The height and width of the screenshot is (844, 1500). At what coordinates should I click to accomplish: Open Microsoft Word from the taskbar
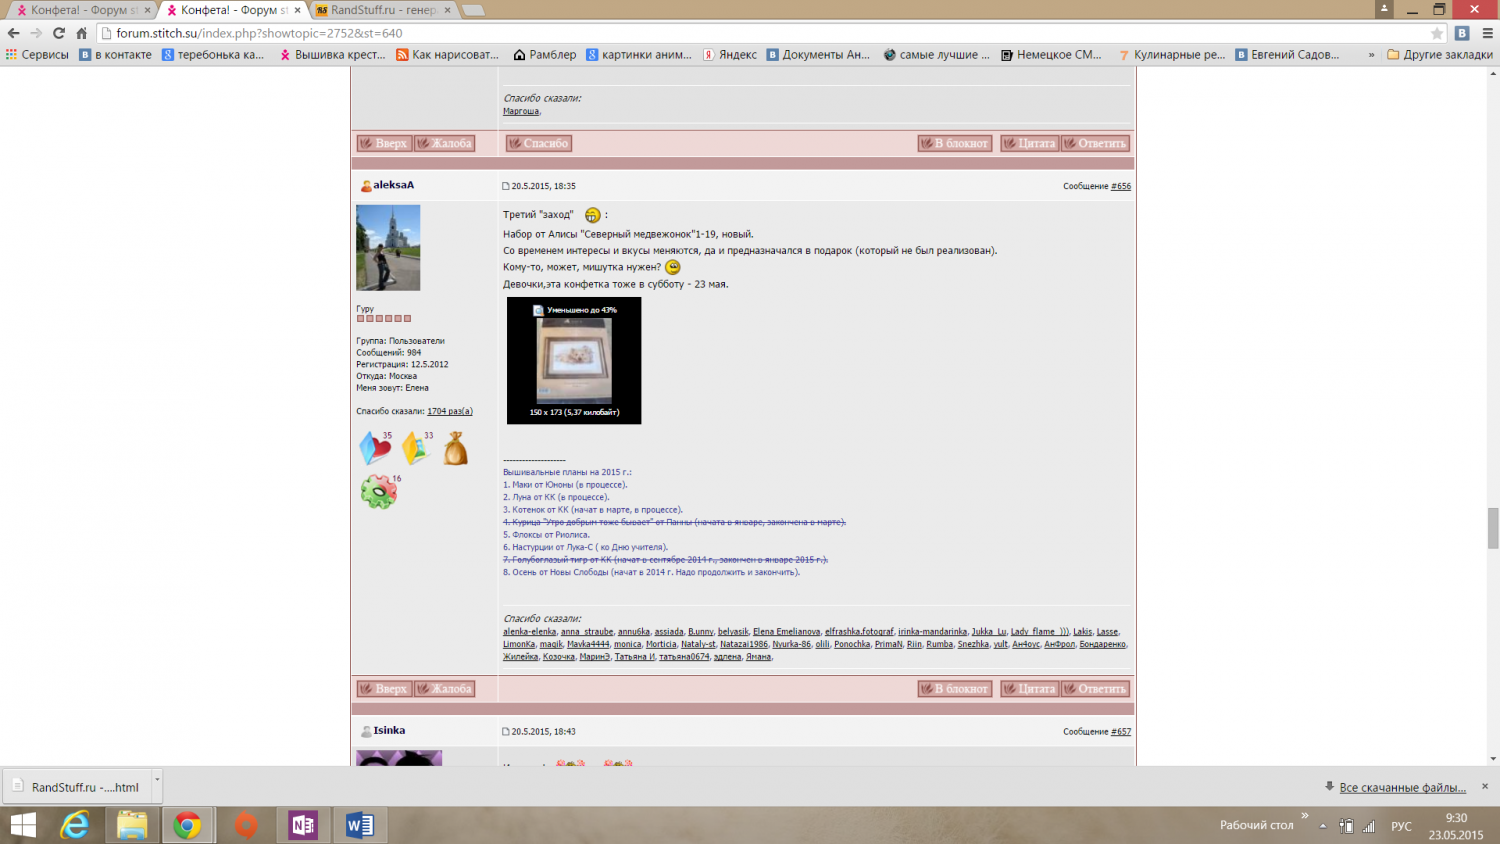pos(359,825)
